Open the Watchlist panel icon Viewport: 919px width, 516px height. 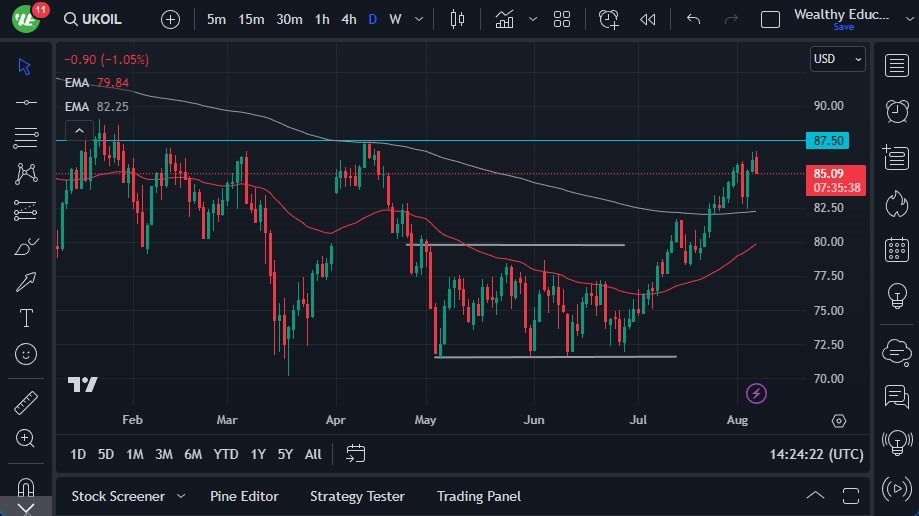(x=896, y=66)
